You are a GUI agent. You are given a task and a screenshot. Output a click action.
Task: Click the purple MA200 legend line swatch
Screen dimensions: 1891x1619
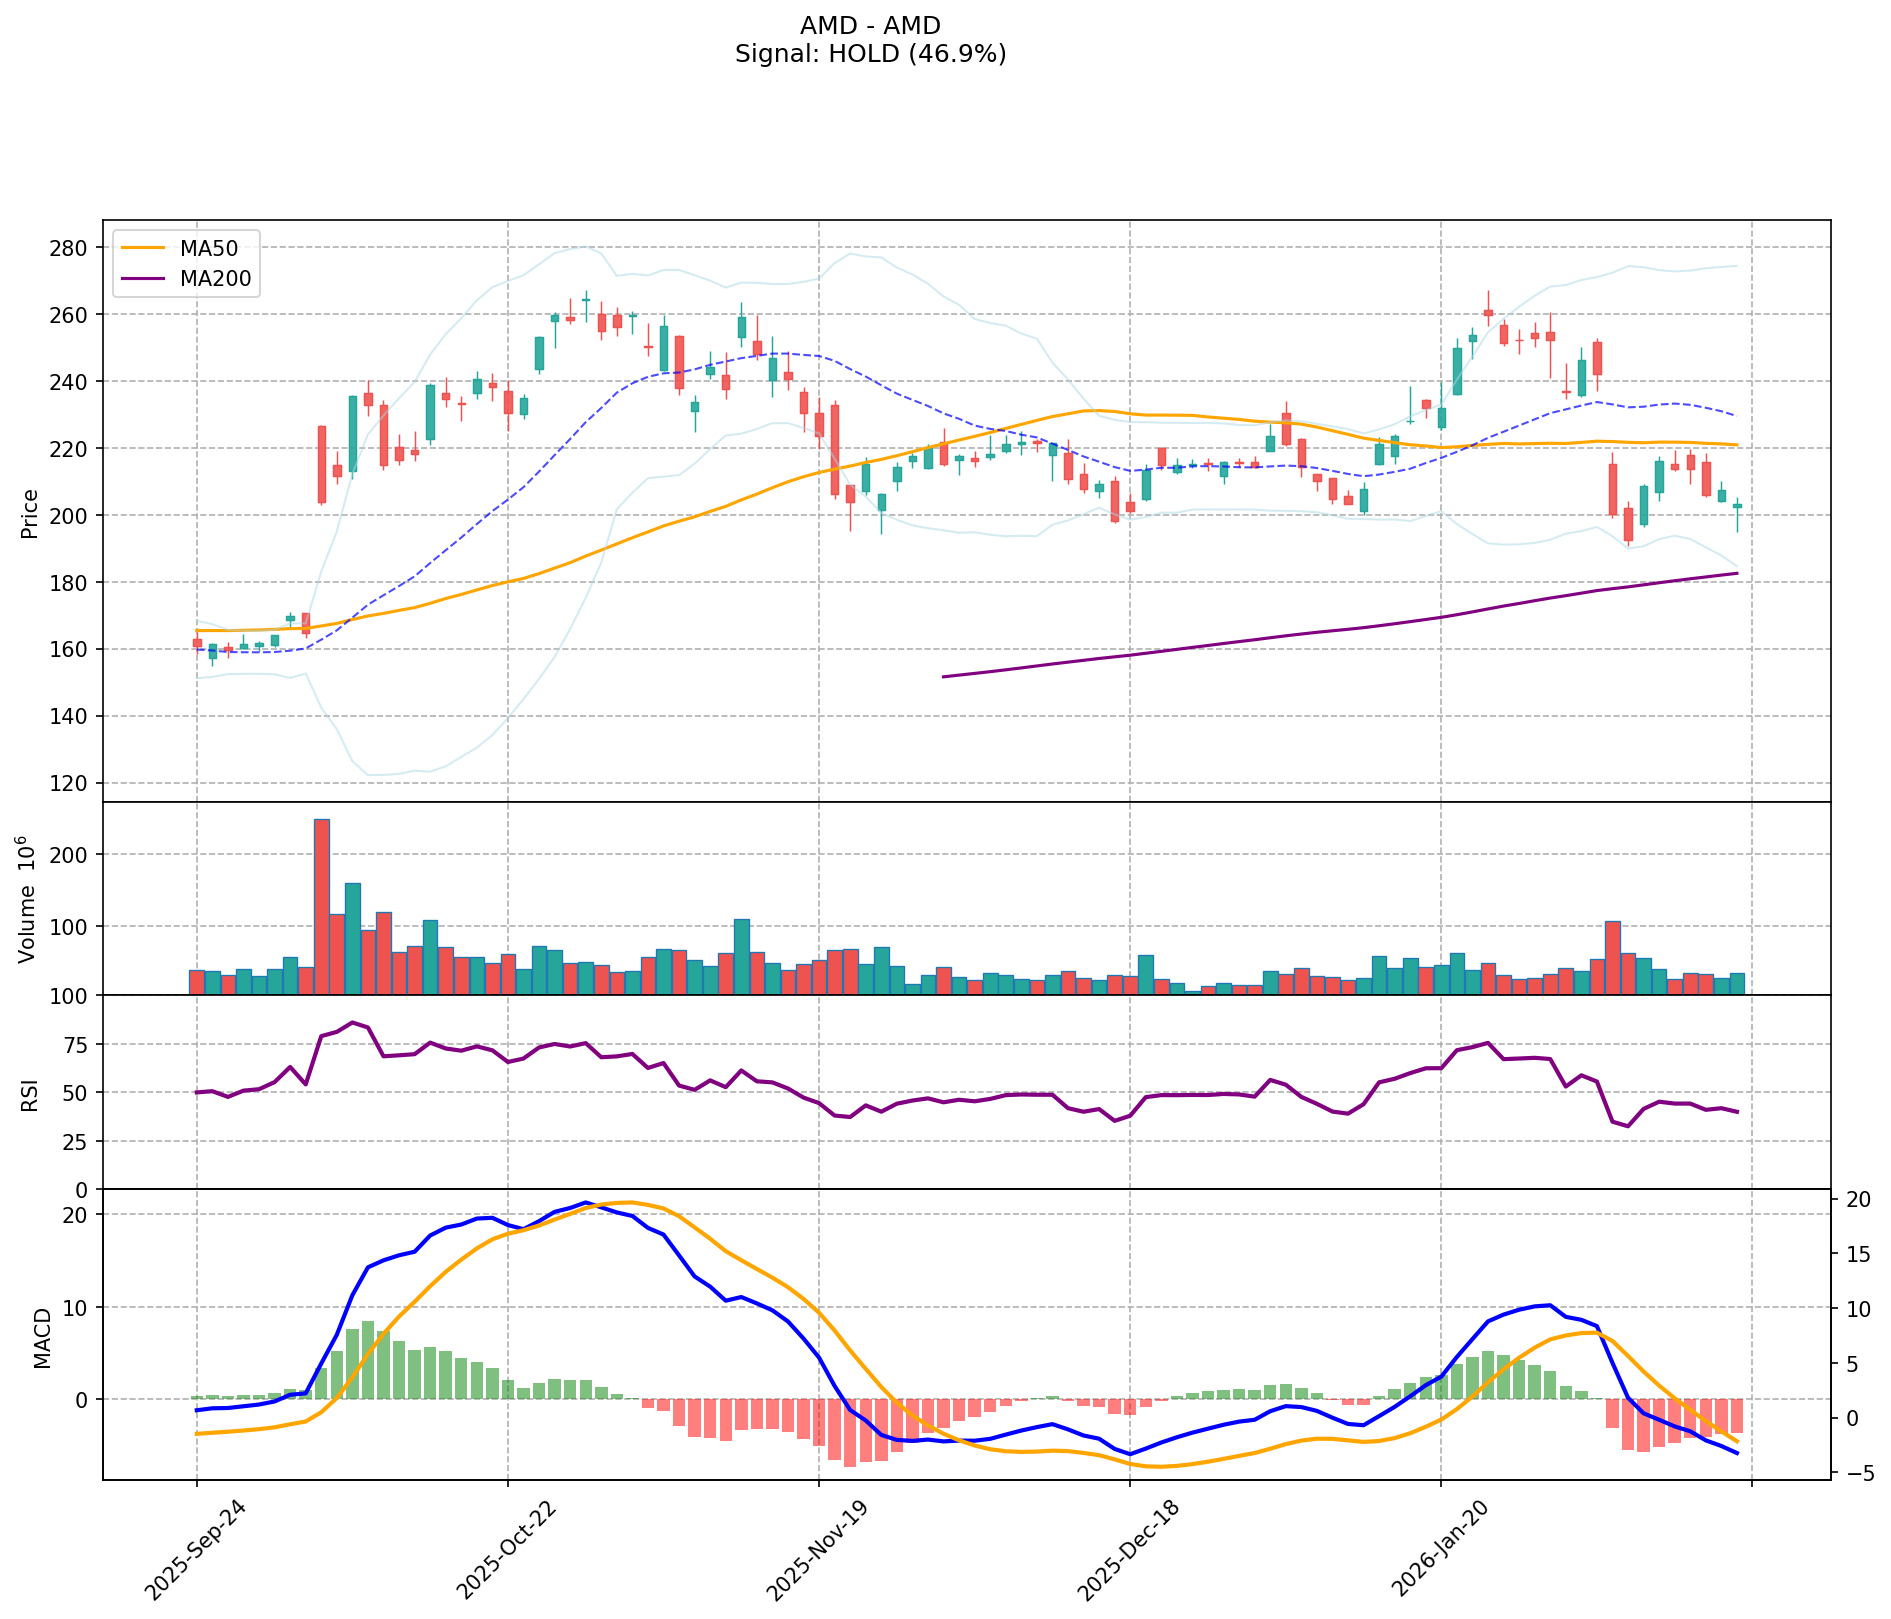[139, 279]
